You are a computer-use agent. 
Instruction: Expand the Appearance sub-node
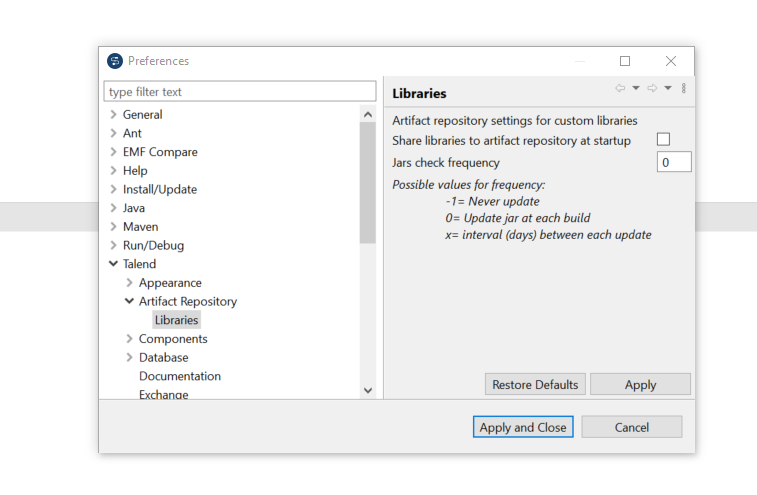click(129, 283)
